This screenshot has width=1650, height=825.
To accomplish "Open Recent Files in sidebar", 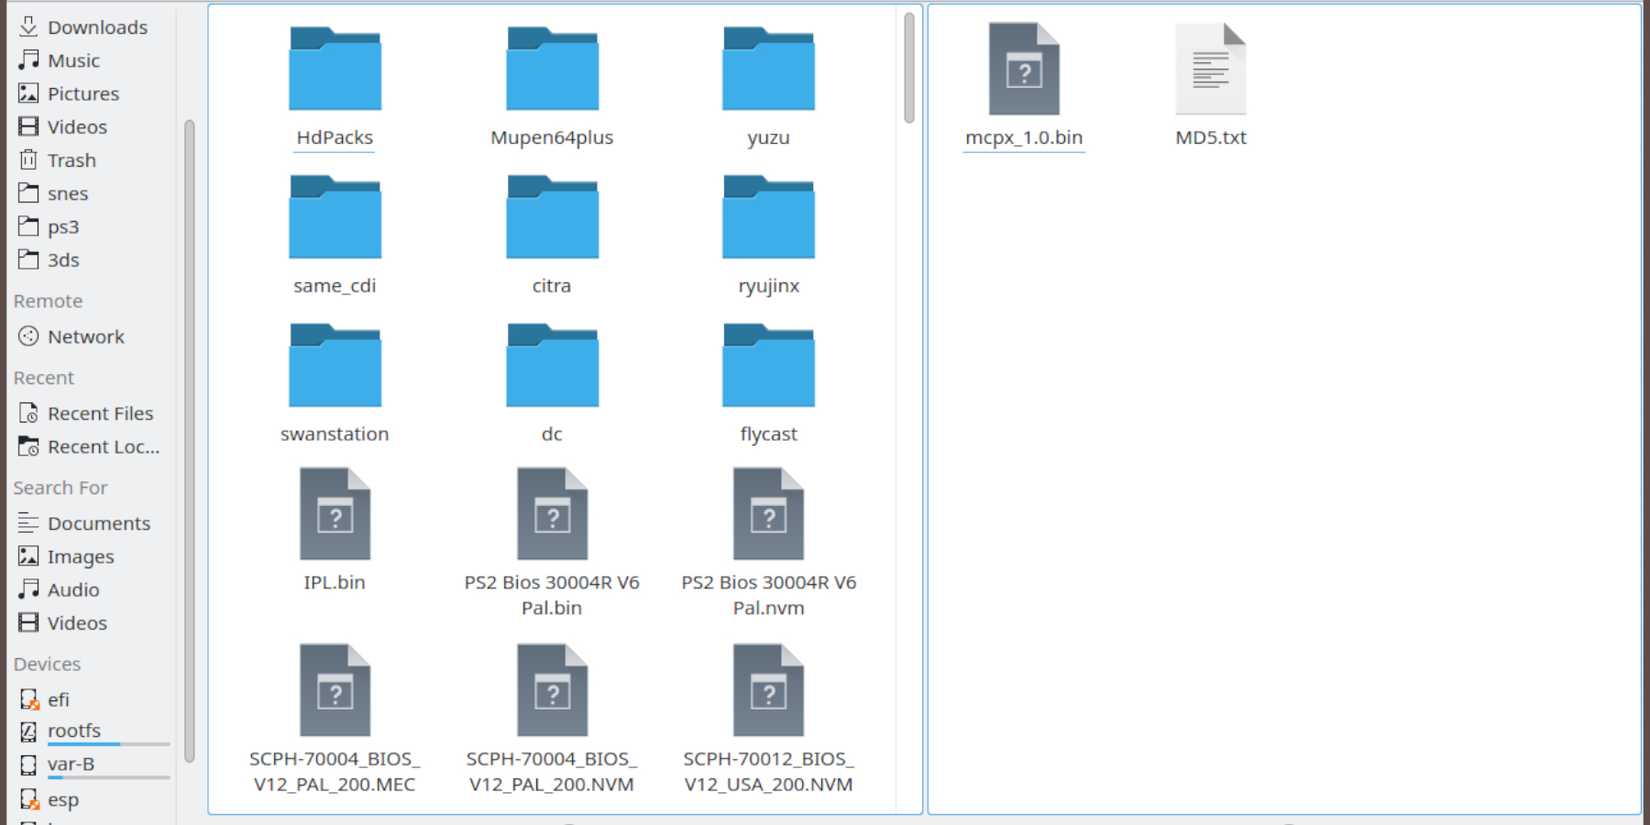I will [100, 413].
